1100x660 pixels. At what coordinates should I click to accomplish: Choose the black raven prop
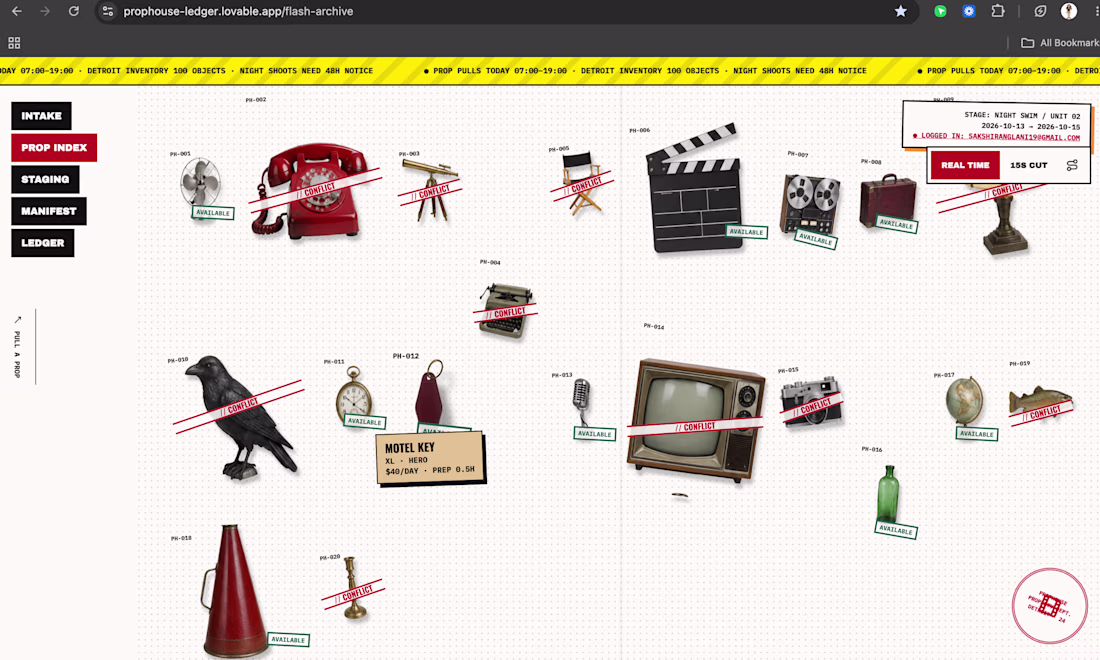tap(241, 417)
